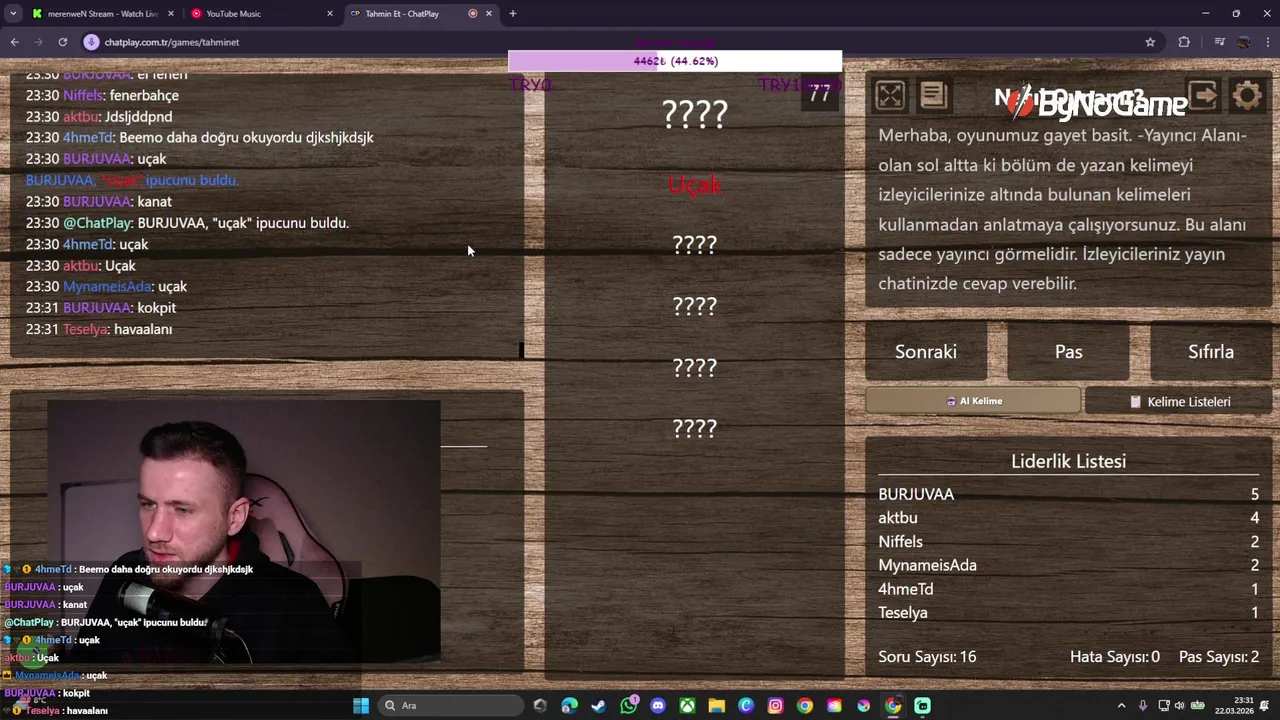Click the Hata Sayısı: 0 counter
The image size is (1280, 720).
pyautogui.click(x=1115, y=657)
